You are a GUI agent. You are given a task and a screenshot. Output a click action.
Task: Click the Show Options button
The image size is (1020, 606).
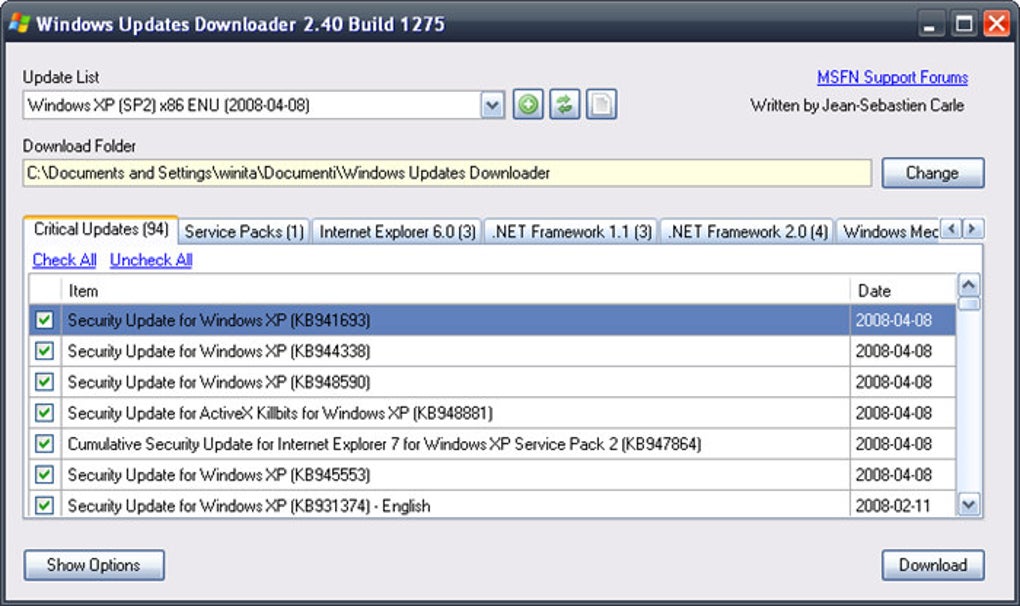(94, 565)
